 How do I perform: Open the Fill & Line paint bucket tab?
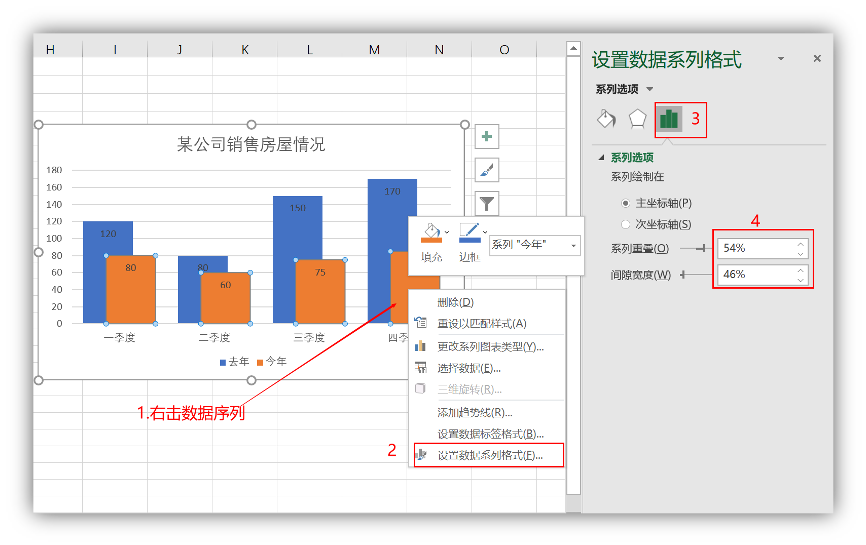(606, 119)
